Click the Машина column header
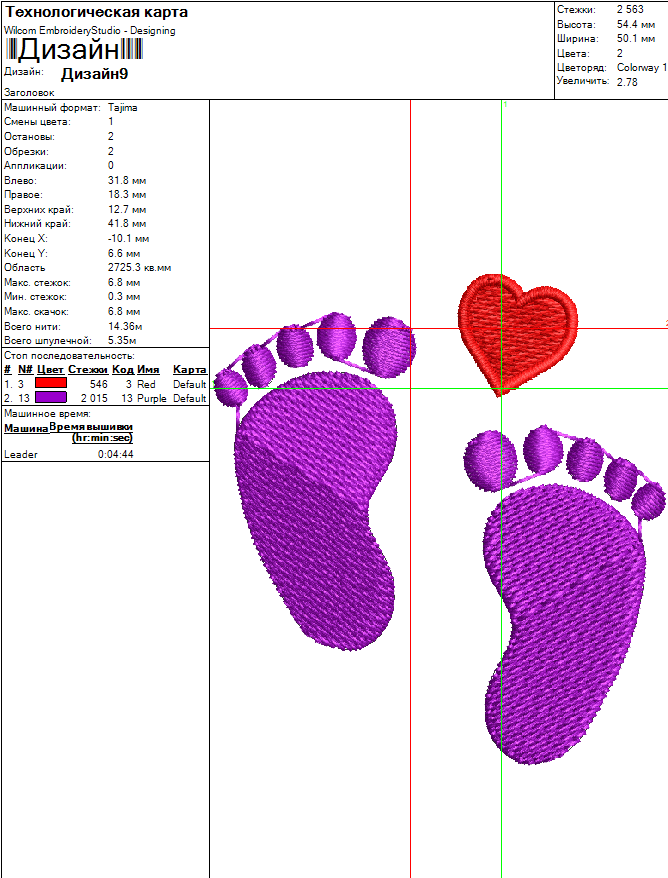The width and height of the screenshot is (668, 878). (26, 429)
